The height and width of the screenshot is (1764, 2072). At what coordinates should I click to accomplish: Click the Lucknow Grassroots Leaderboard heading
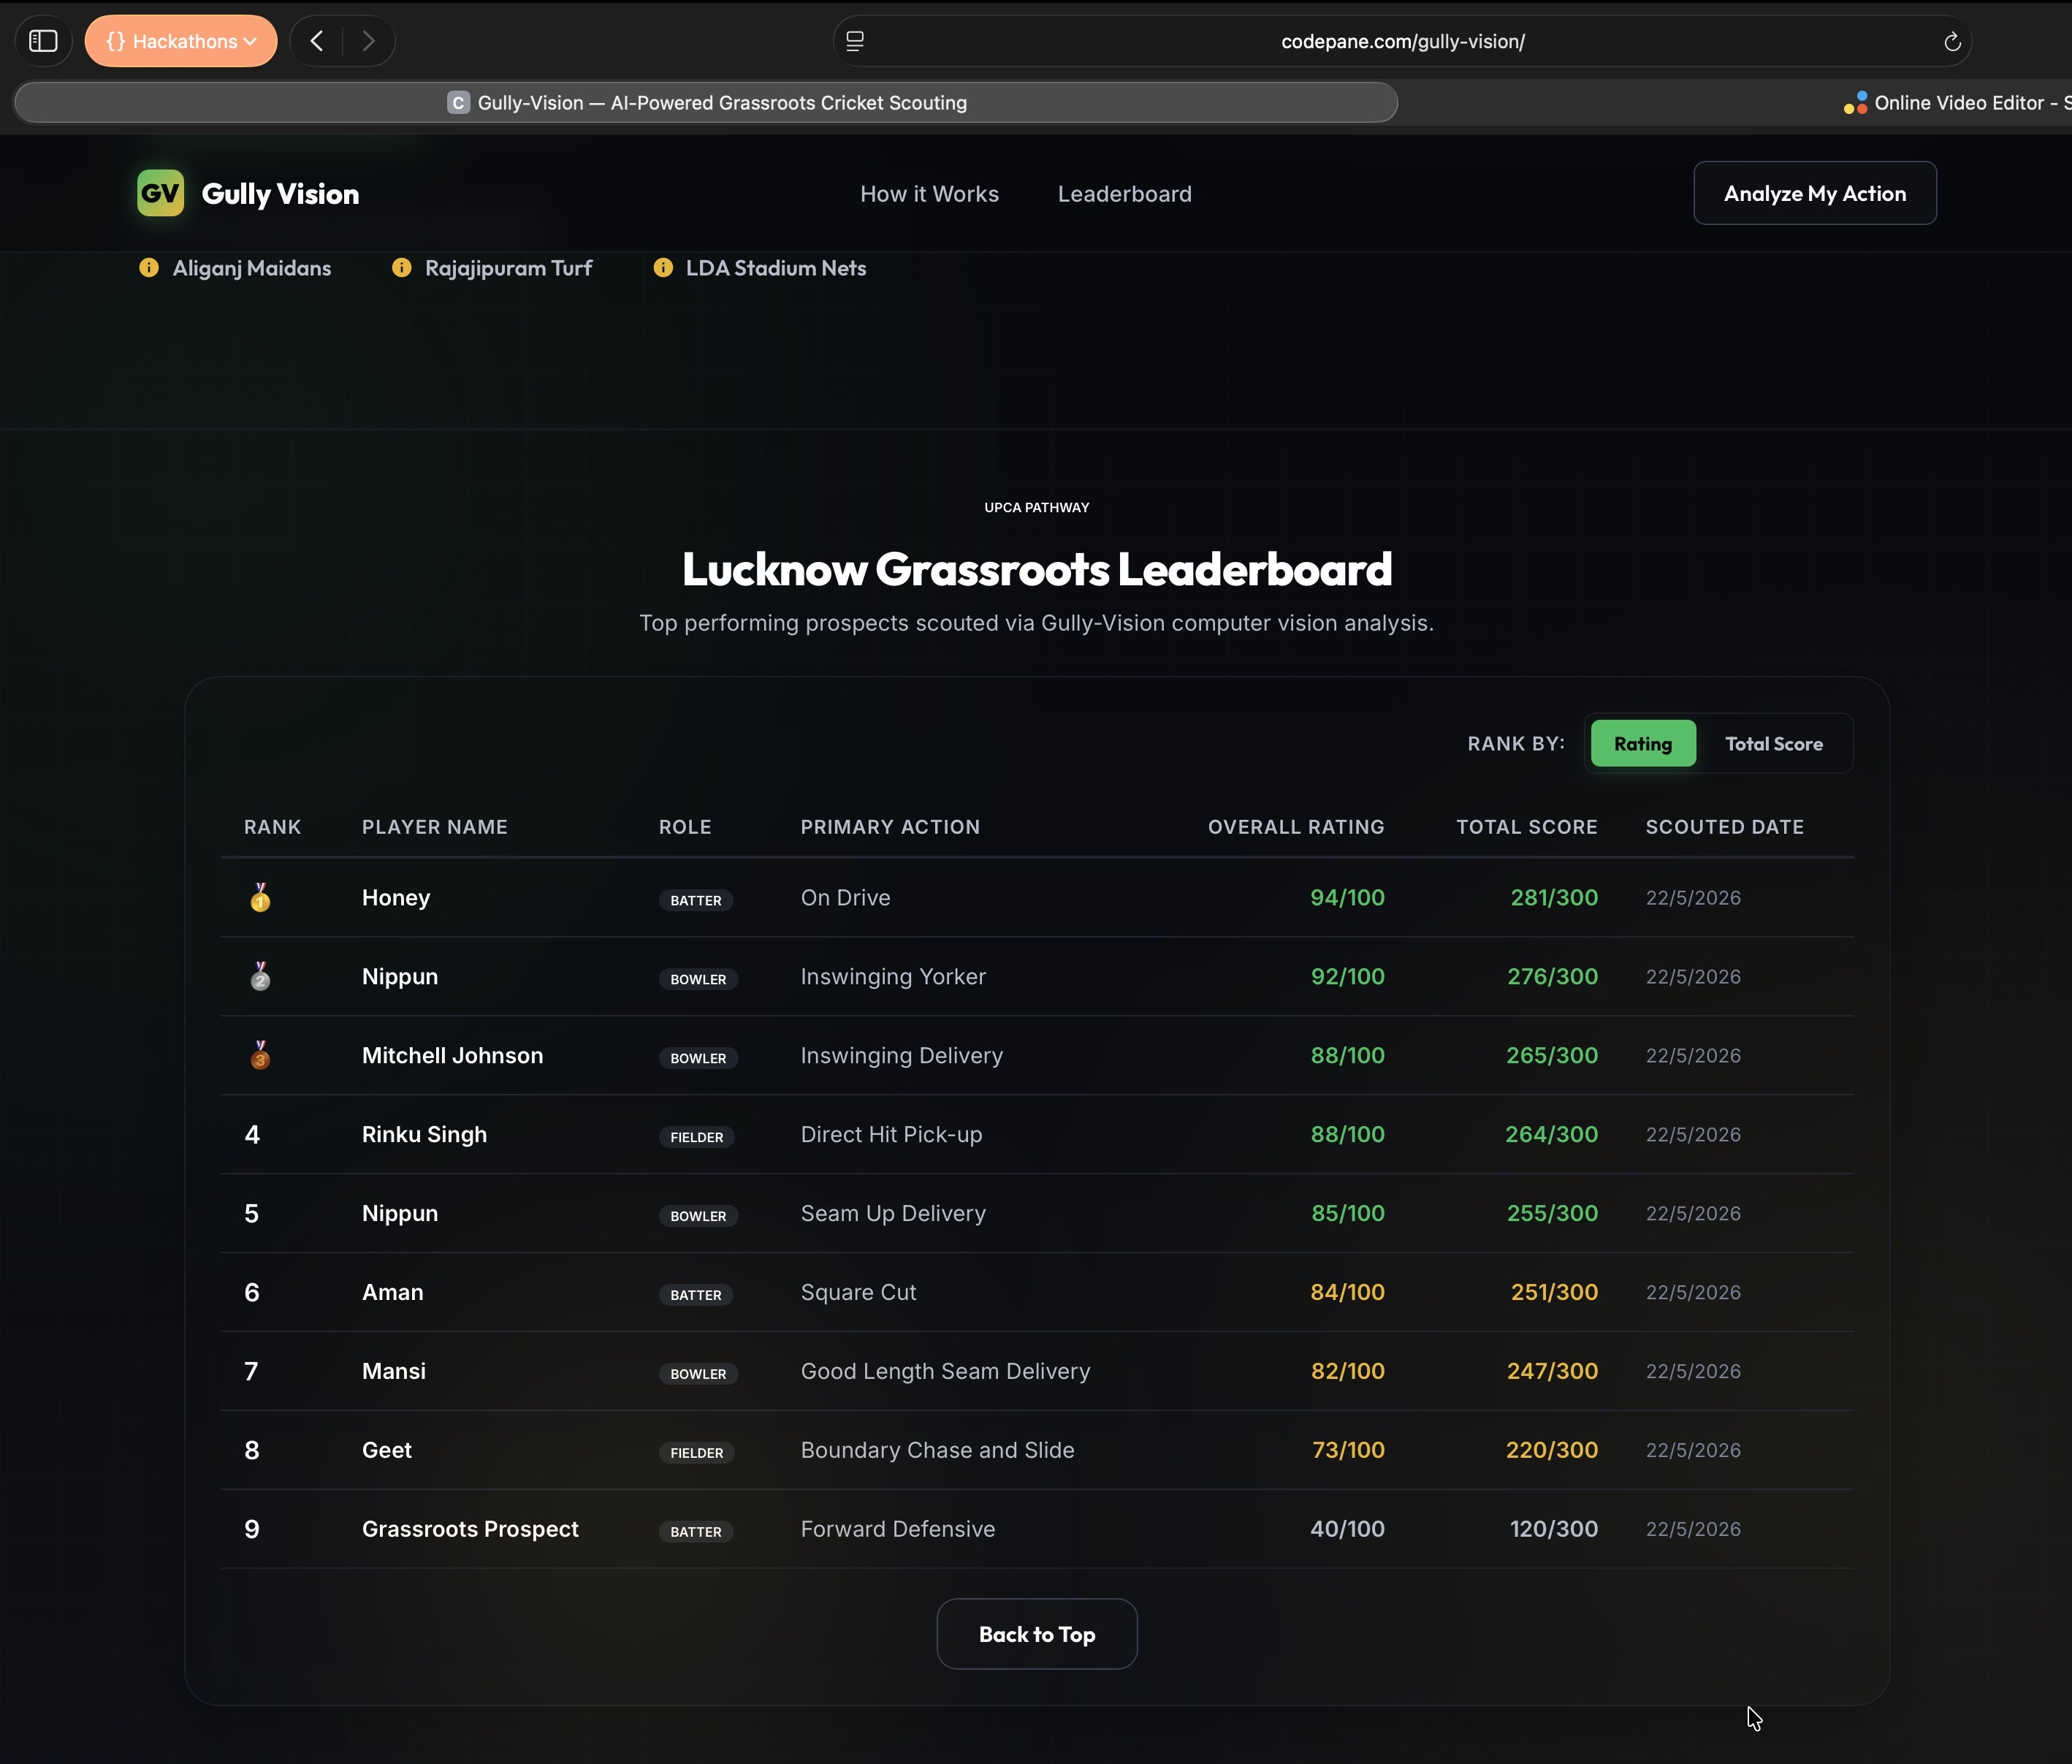tap(1036, 569)
